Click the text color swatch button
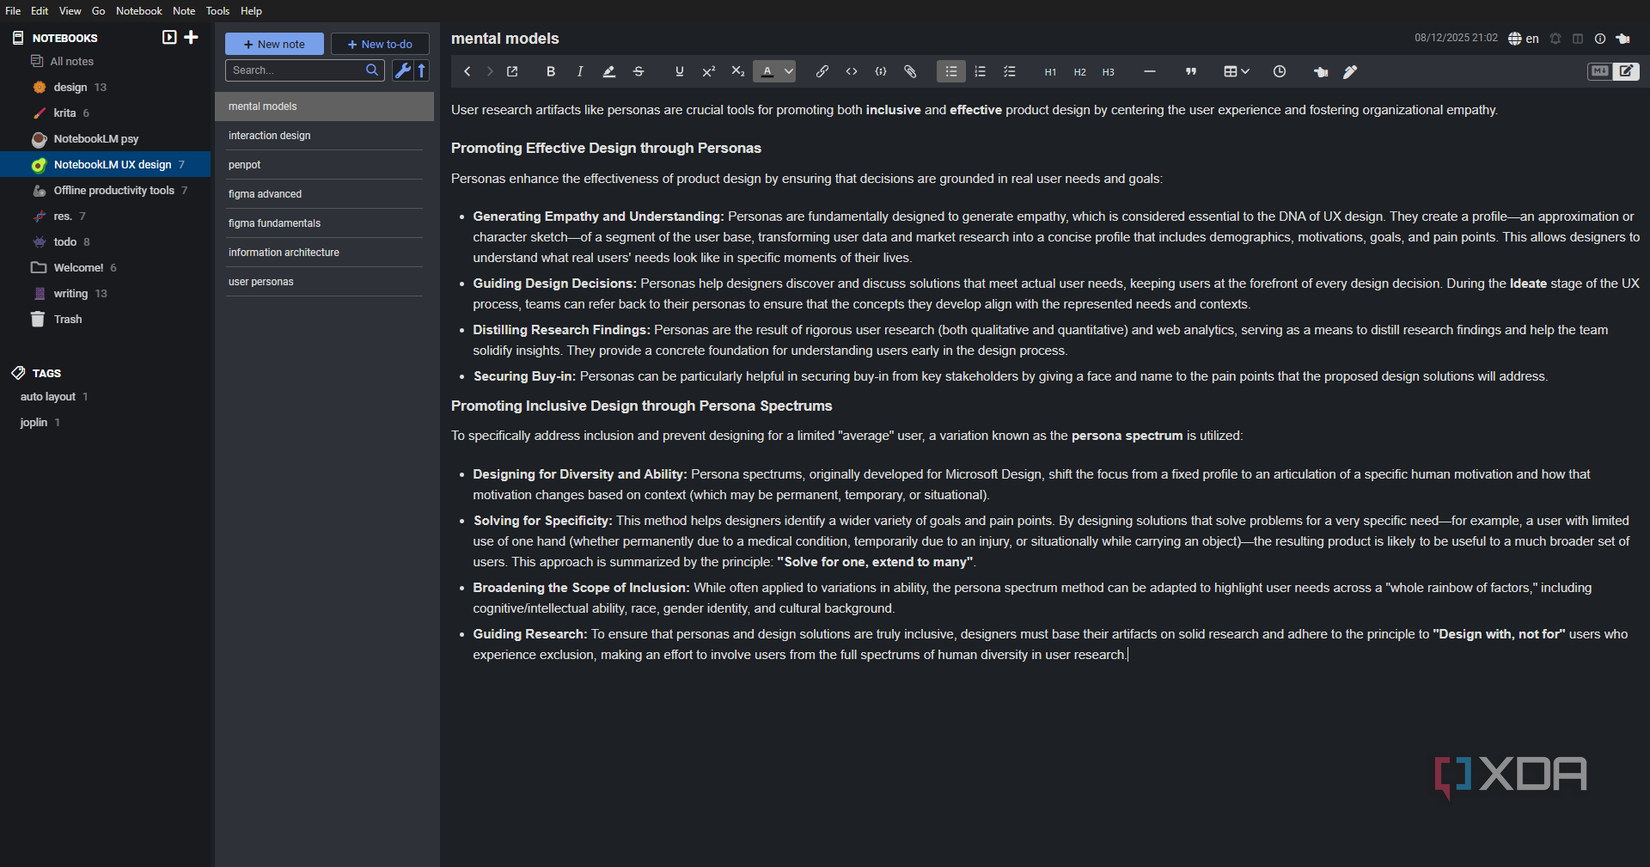 coord(767,72)
